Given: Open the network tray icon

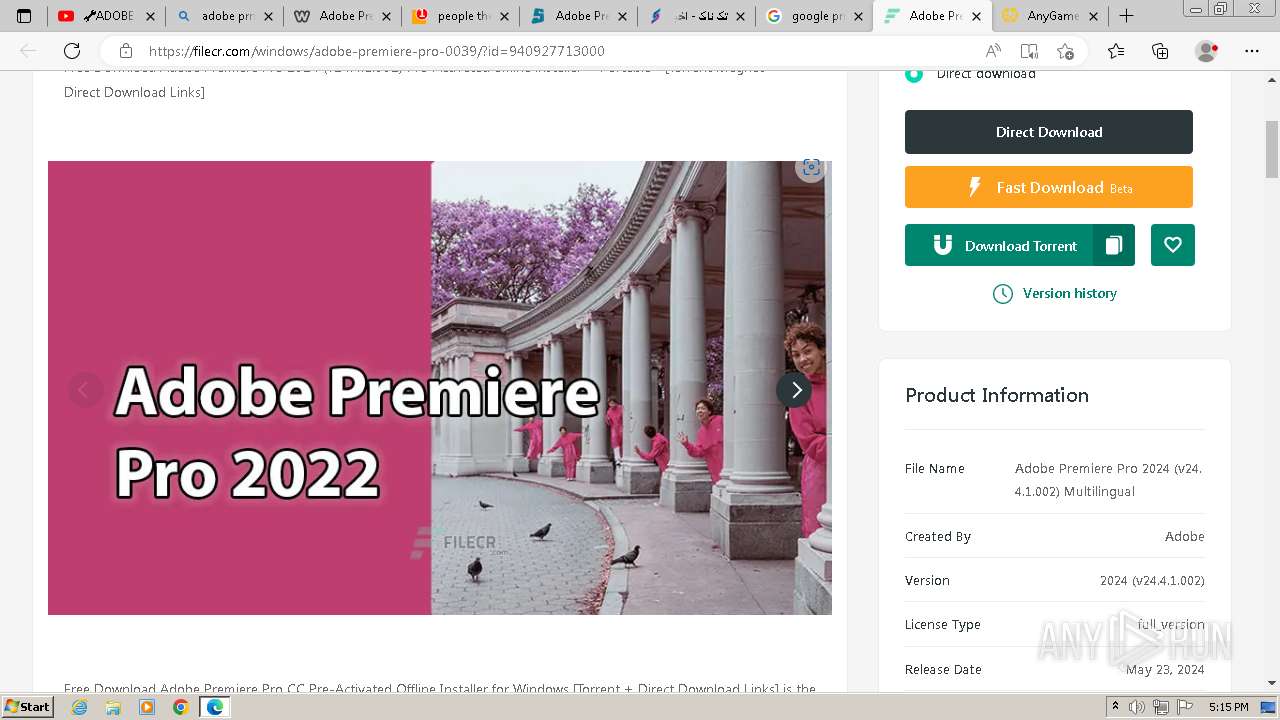Looking at the screenshot, I should (1161, 707).
